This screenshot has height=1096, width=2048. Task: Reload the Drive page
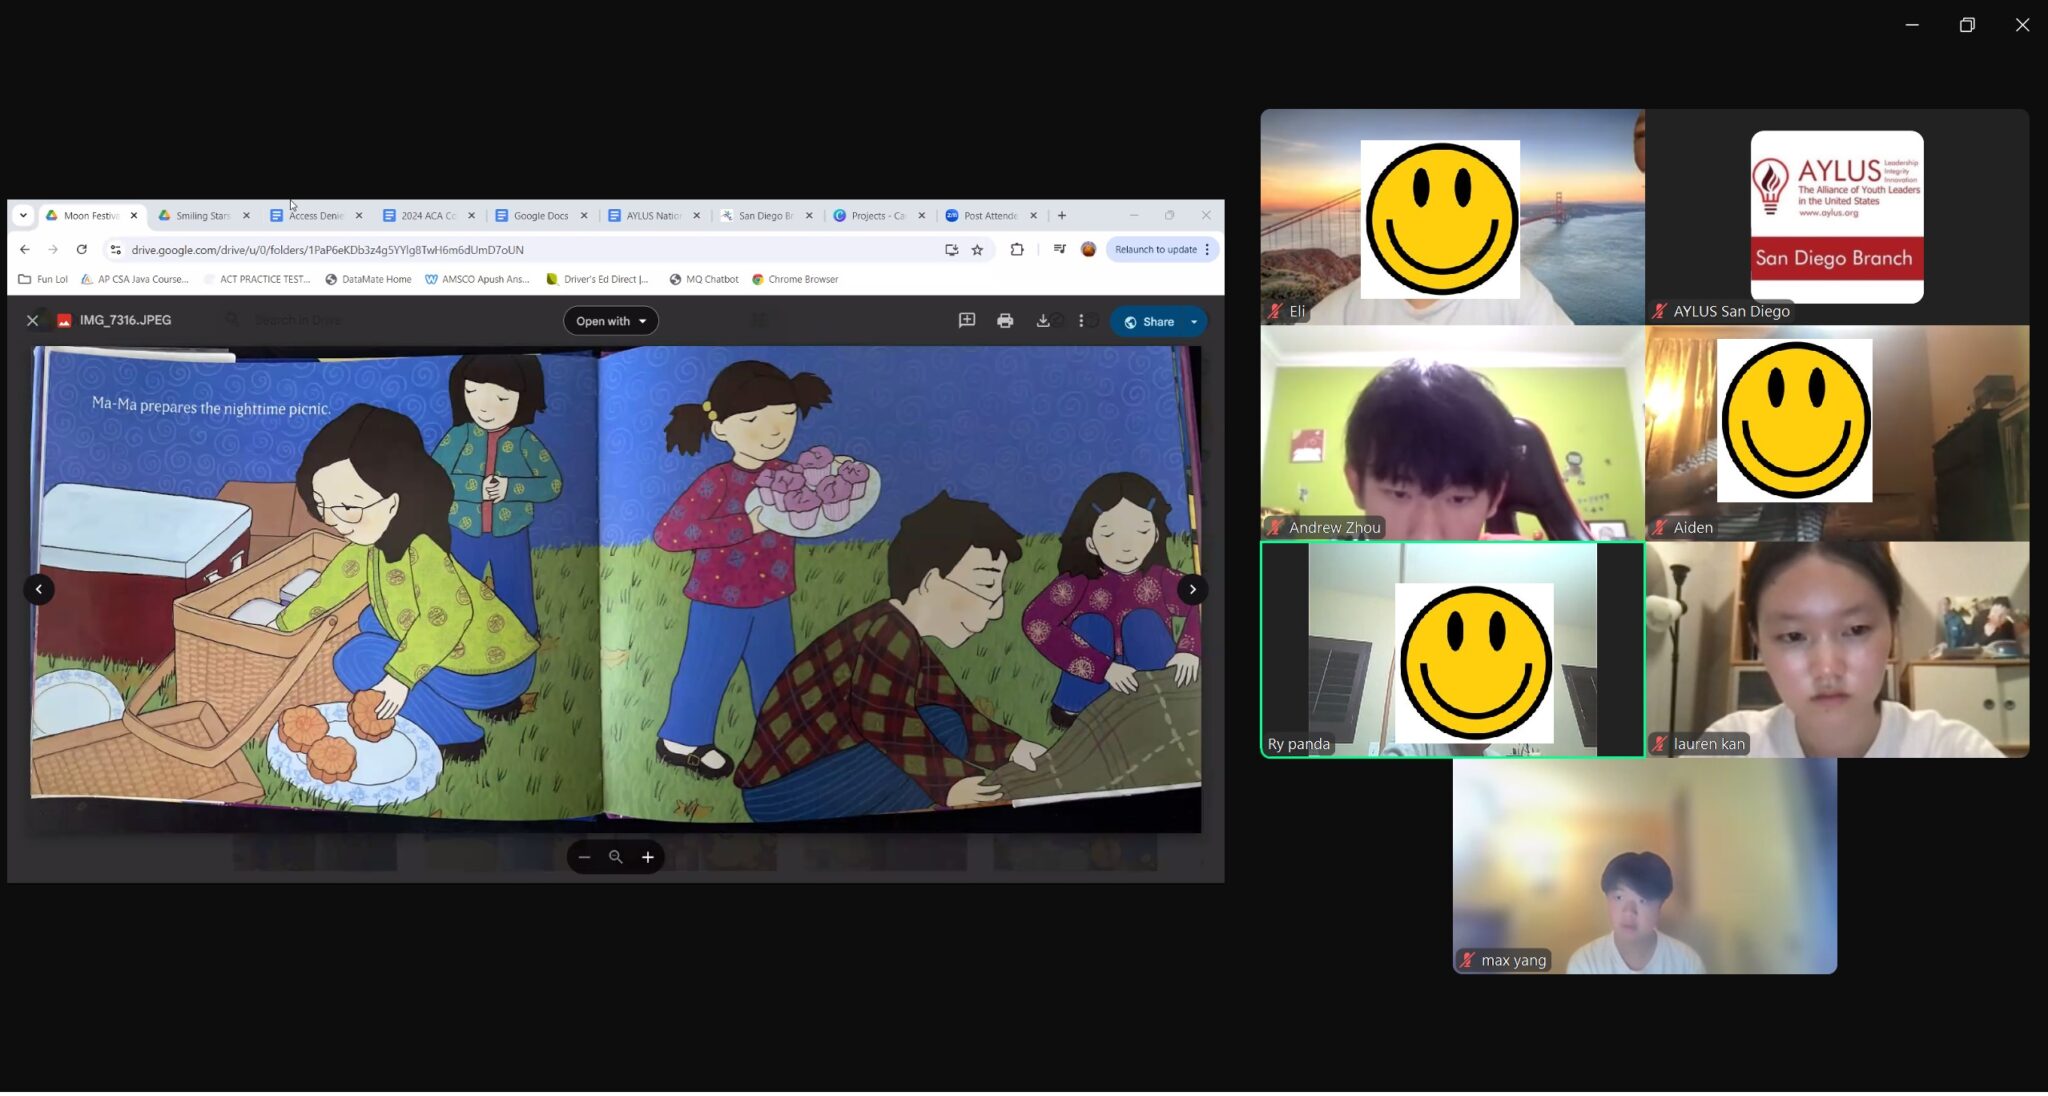pos(82,250)
